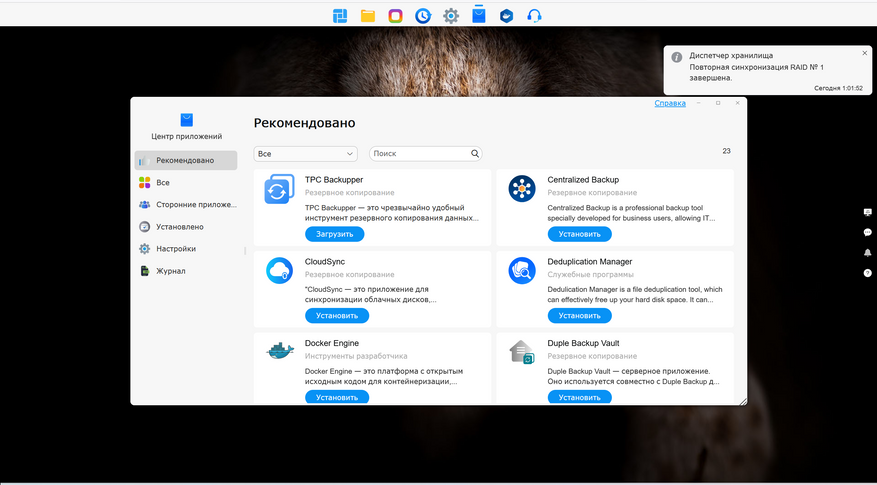The height and width of the screenshot is (485, 877).
Task: Dismiss the RAID sync notification
Action: pyautogui.click(x=865, y=53)
